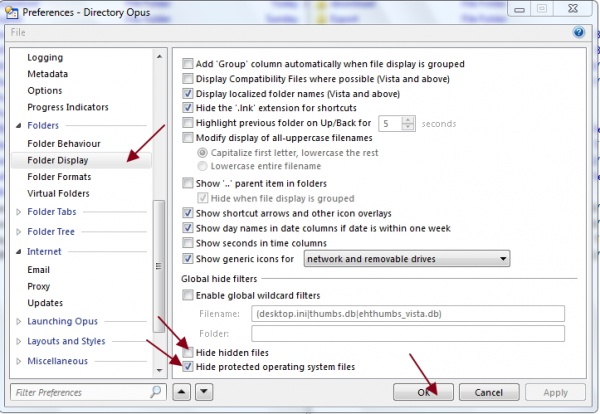The height and width of the screenshot is (414, 600).
Task: Enable Highlight previous folder on Up/Back
Action: (188, 123)
